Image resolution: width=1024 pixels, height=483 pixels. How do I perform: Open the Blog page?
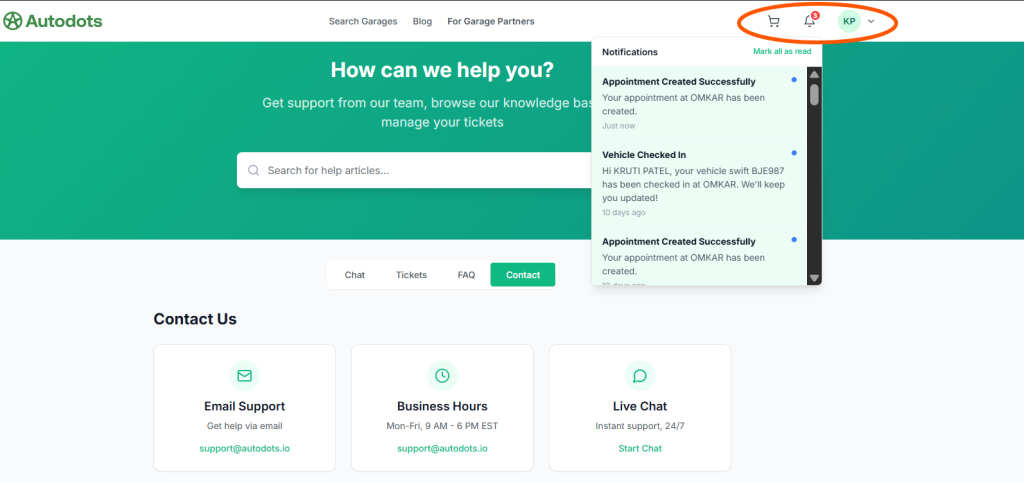click(423, 22)
